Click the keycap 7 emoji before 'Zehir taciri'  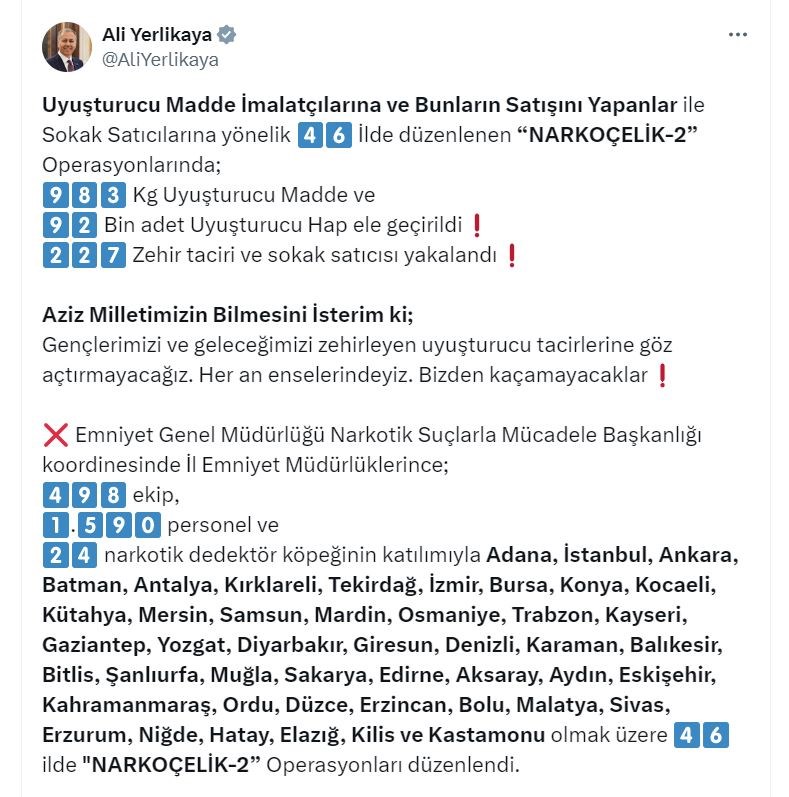point(113,255)
